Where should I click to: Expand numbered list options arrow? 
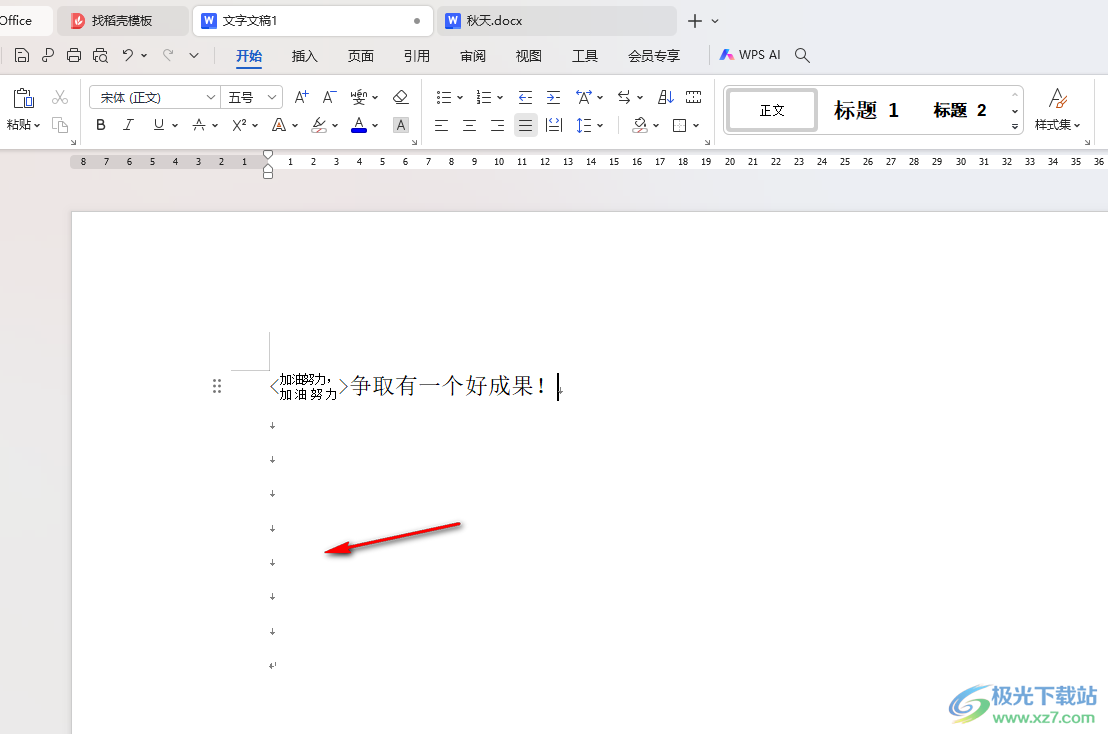500,97
